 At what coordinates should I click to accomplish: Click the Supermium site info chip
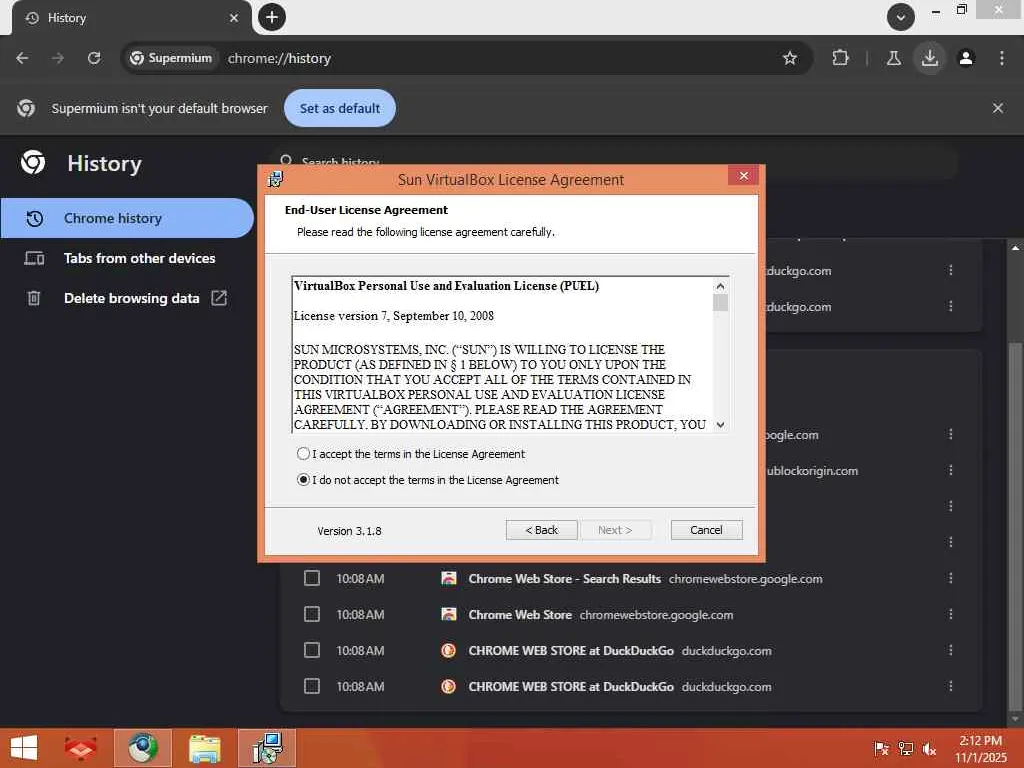[x=171, y=58]
